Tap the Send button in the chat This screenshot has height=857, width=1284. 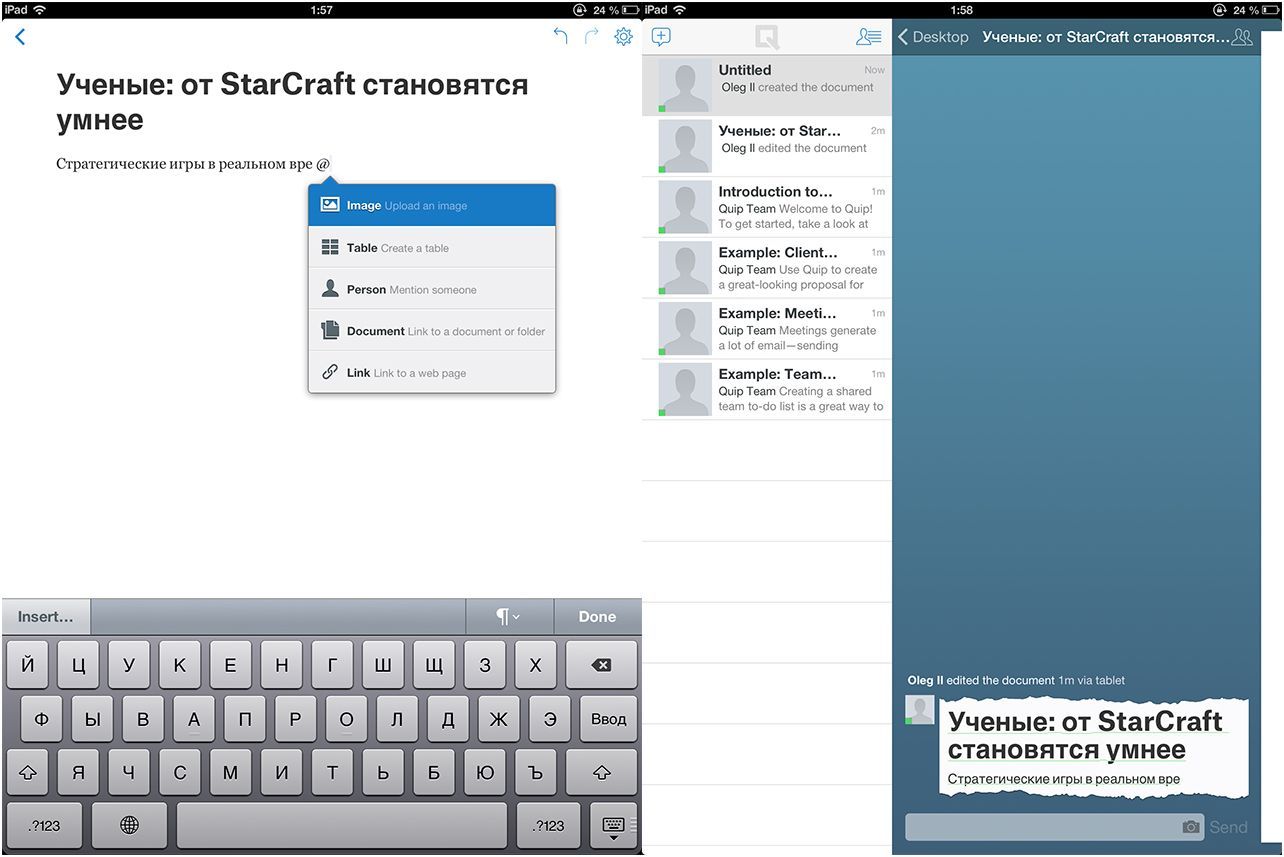click(x=1228, y=827)
